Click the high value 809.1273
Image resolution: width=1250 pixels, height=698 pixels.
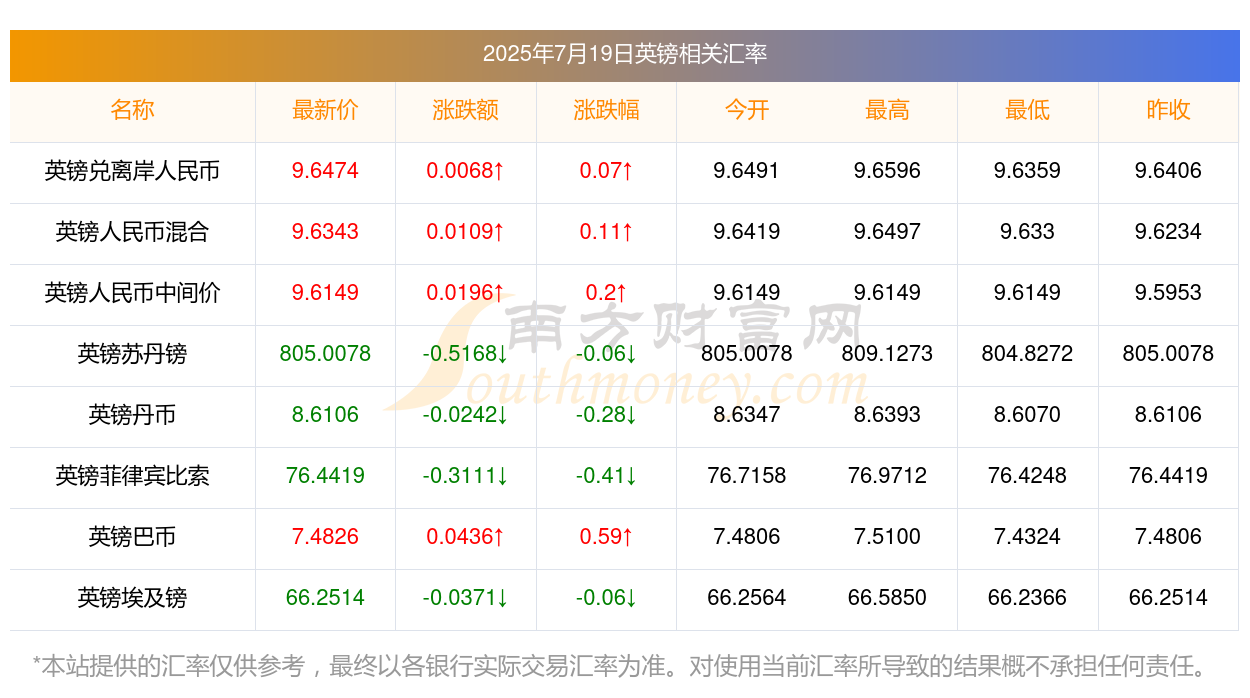[x=887, y=354]
